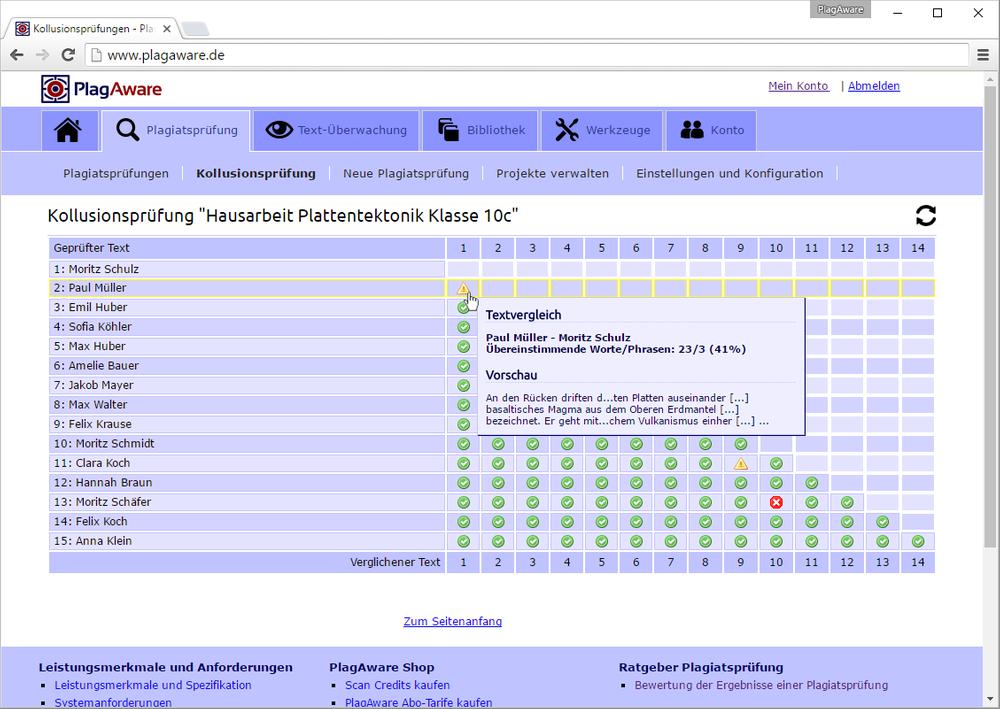Screen dimensions: 1000x709
Task: Click warning icon in Clara Koch row
Action: (740, 464)
